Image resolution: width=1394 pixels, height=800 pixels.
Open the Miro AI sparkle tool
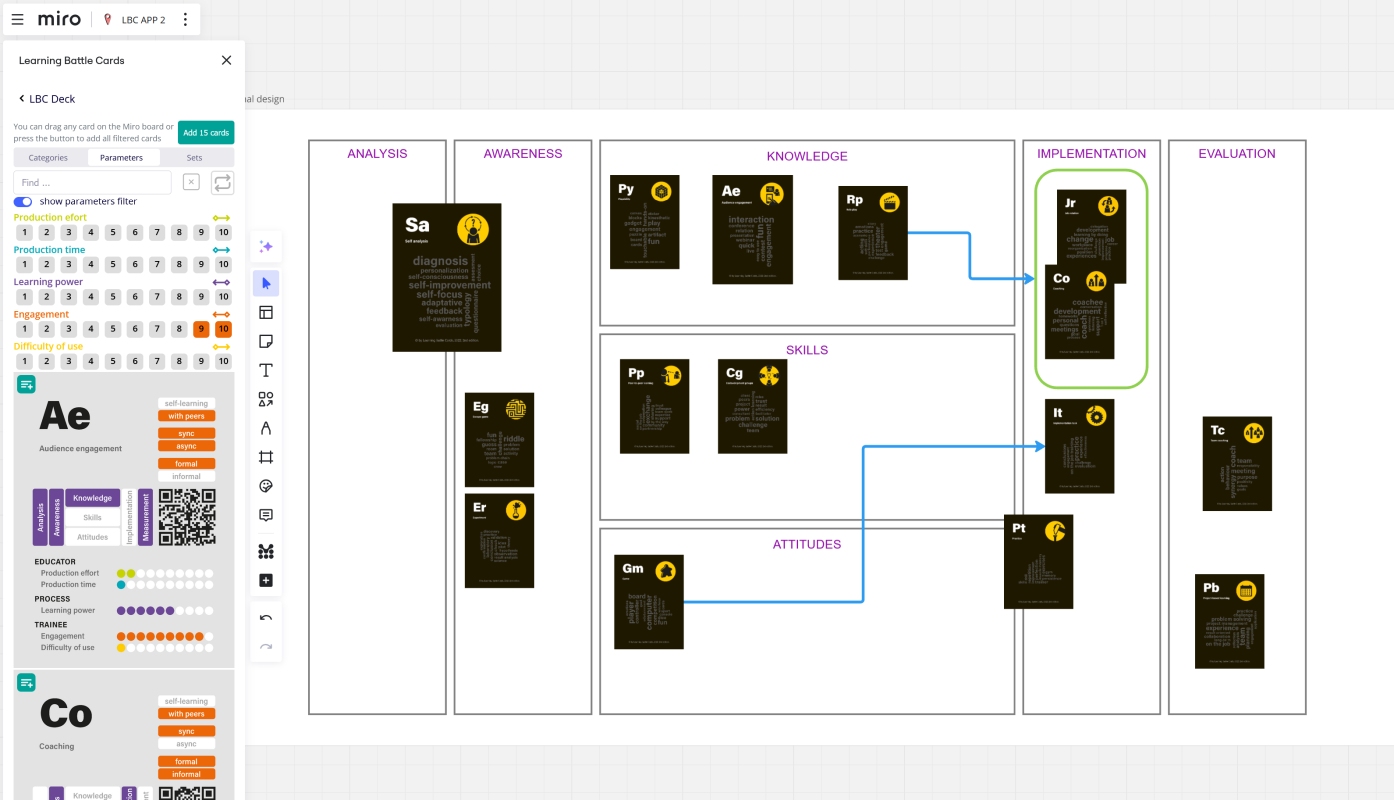(266, 247)
